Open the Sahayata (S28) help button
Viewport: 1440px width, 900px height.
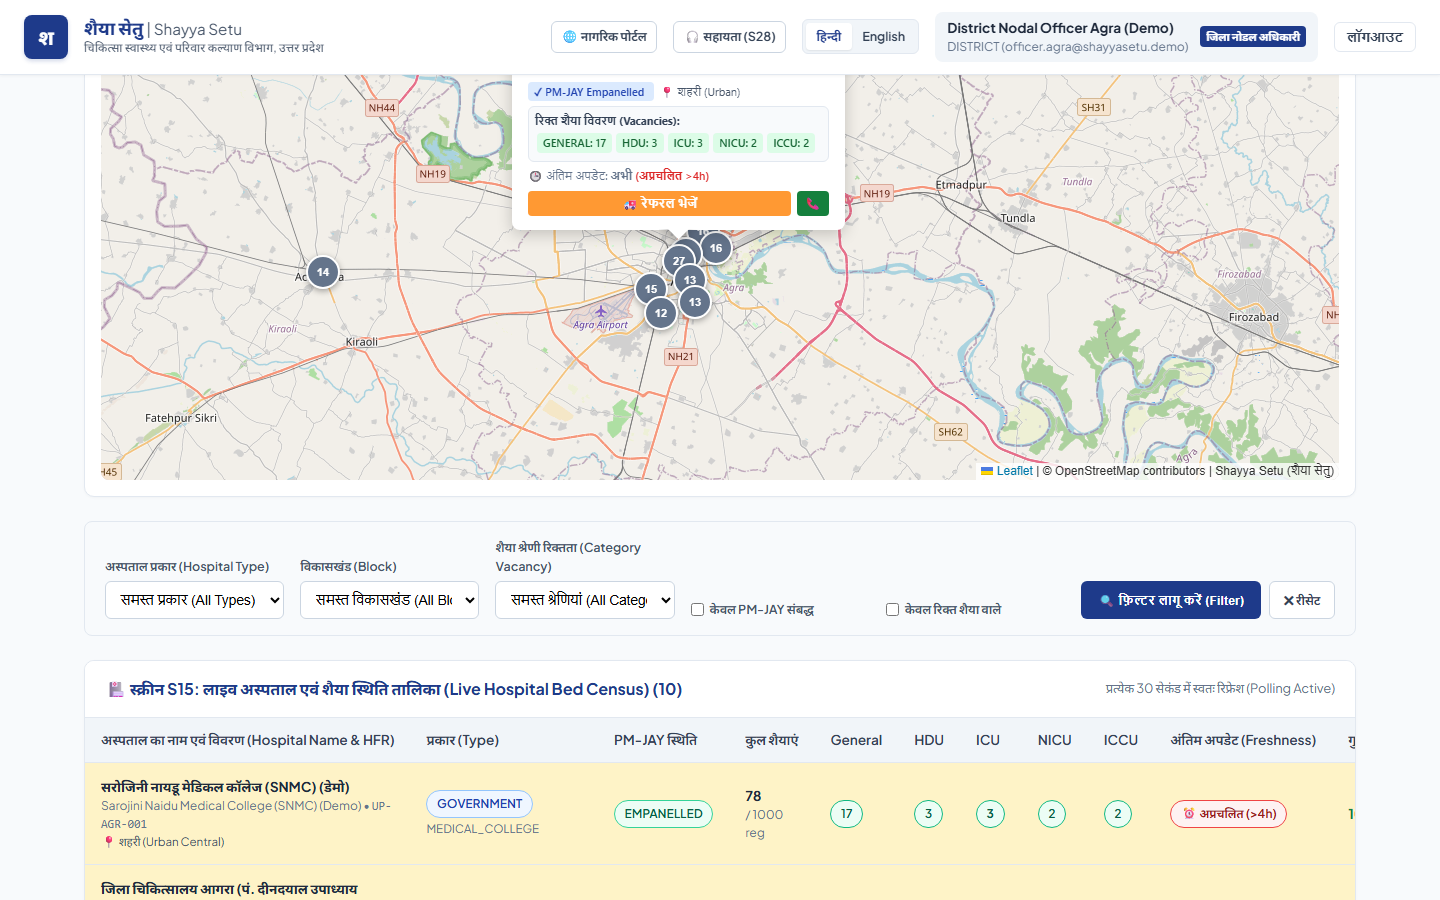tap(730, 37)
